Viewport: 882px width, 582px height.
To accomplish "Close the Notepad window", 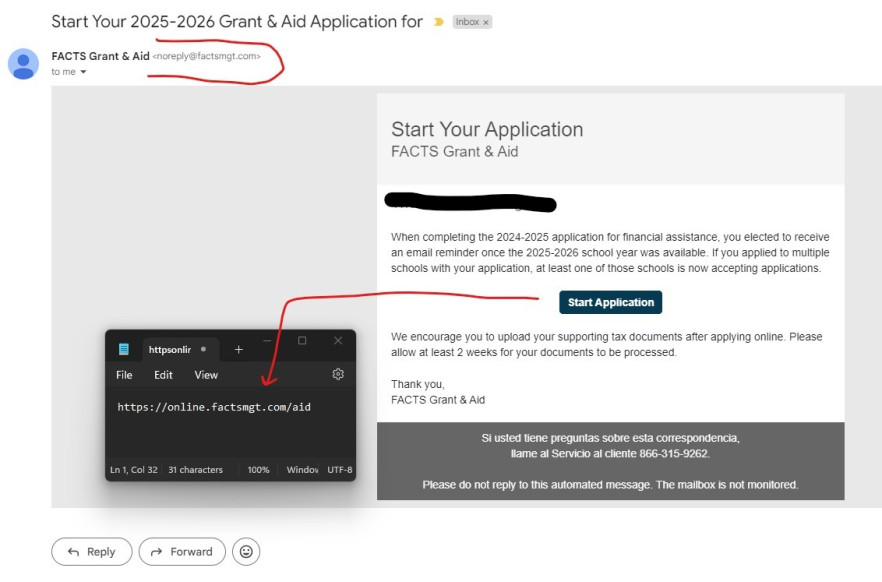I will coord(338,341).
